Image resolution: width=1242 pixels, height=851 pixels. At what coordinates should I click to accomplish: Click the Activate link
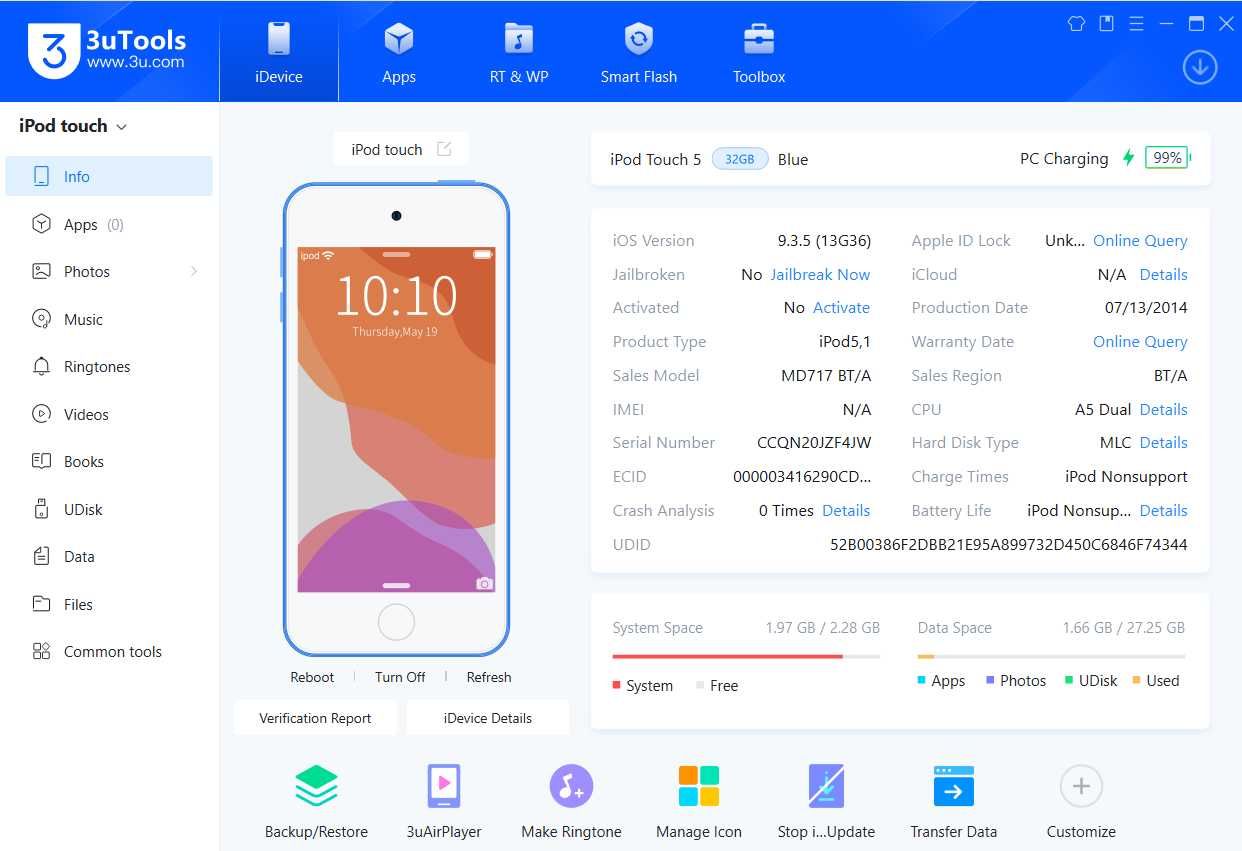pos(841,307)
